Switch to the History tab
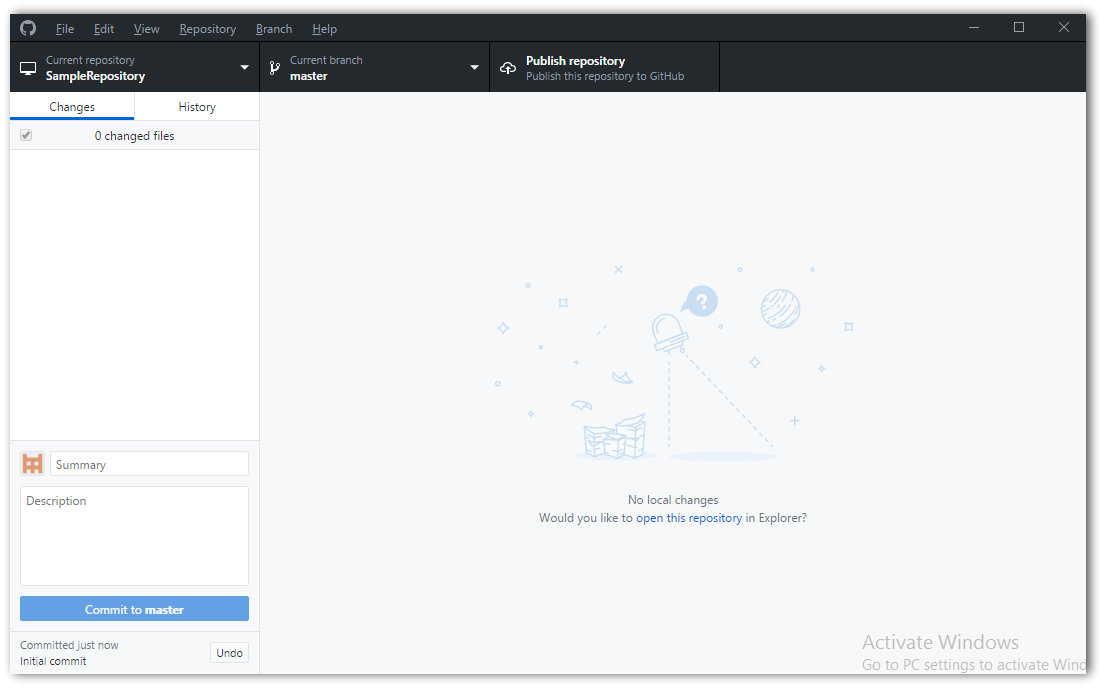The width and height of the screenshot is (1104, 688). [197, 107]
